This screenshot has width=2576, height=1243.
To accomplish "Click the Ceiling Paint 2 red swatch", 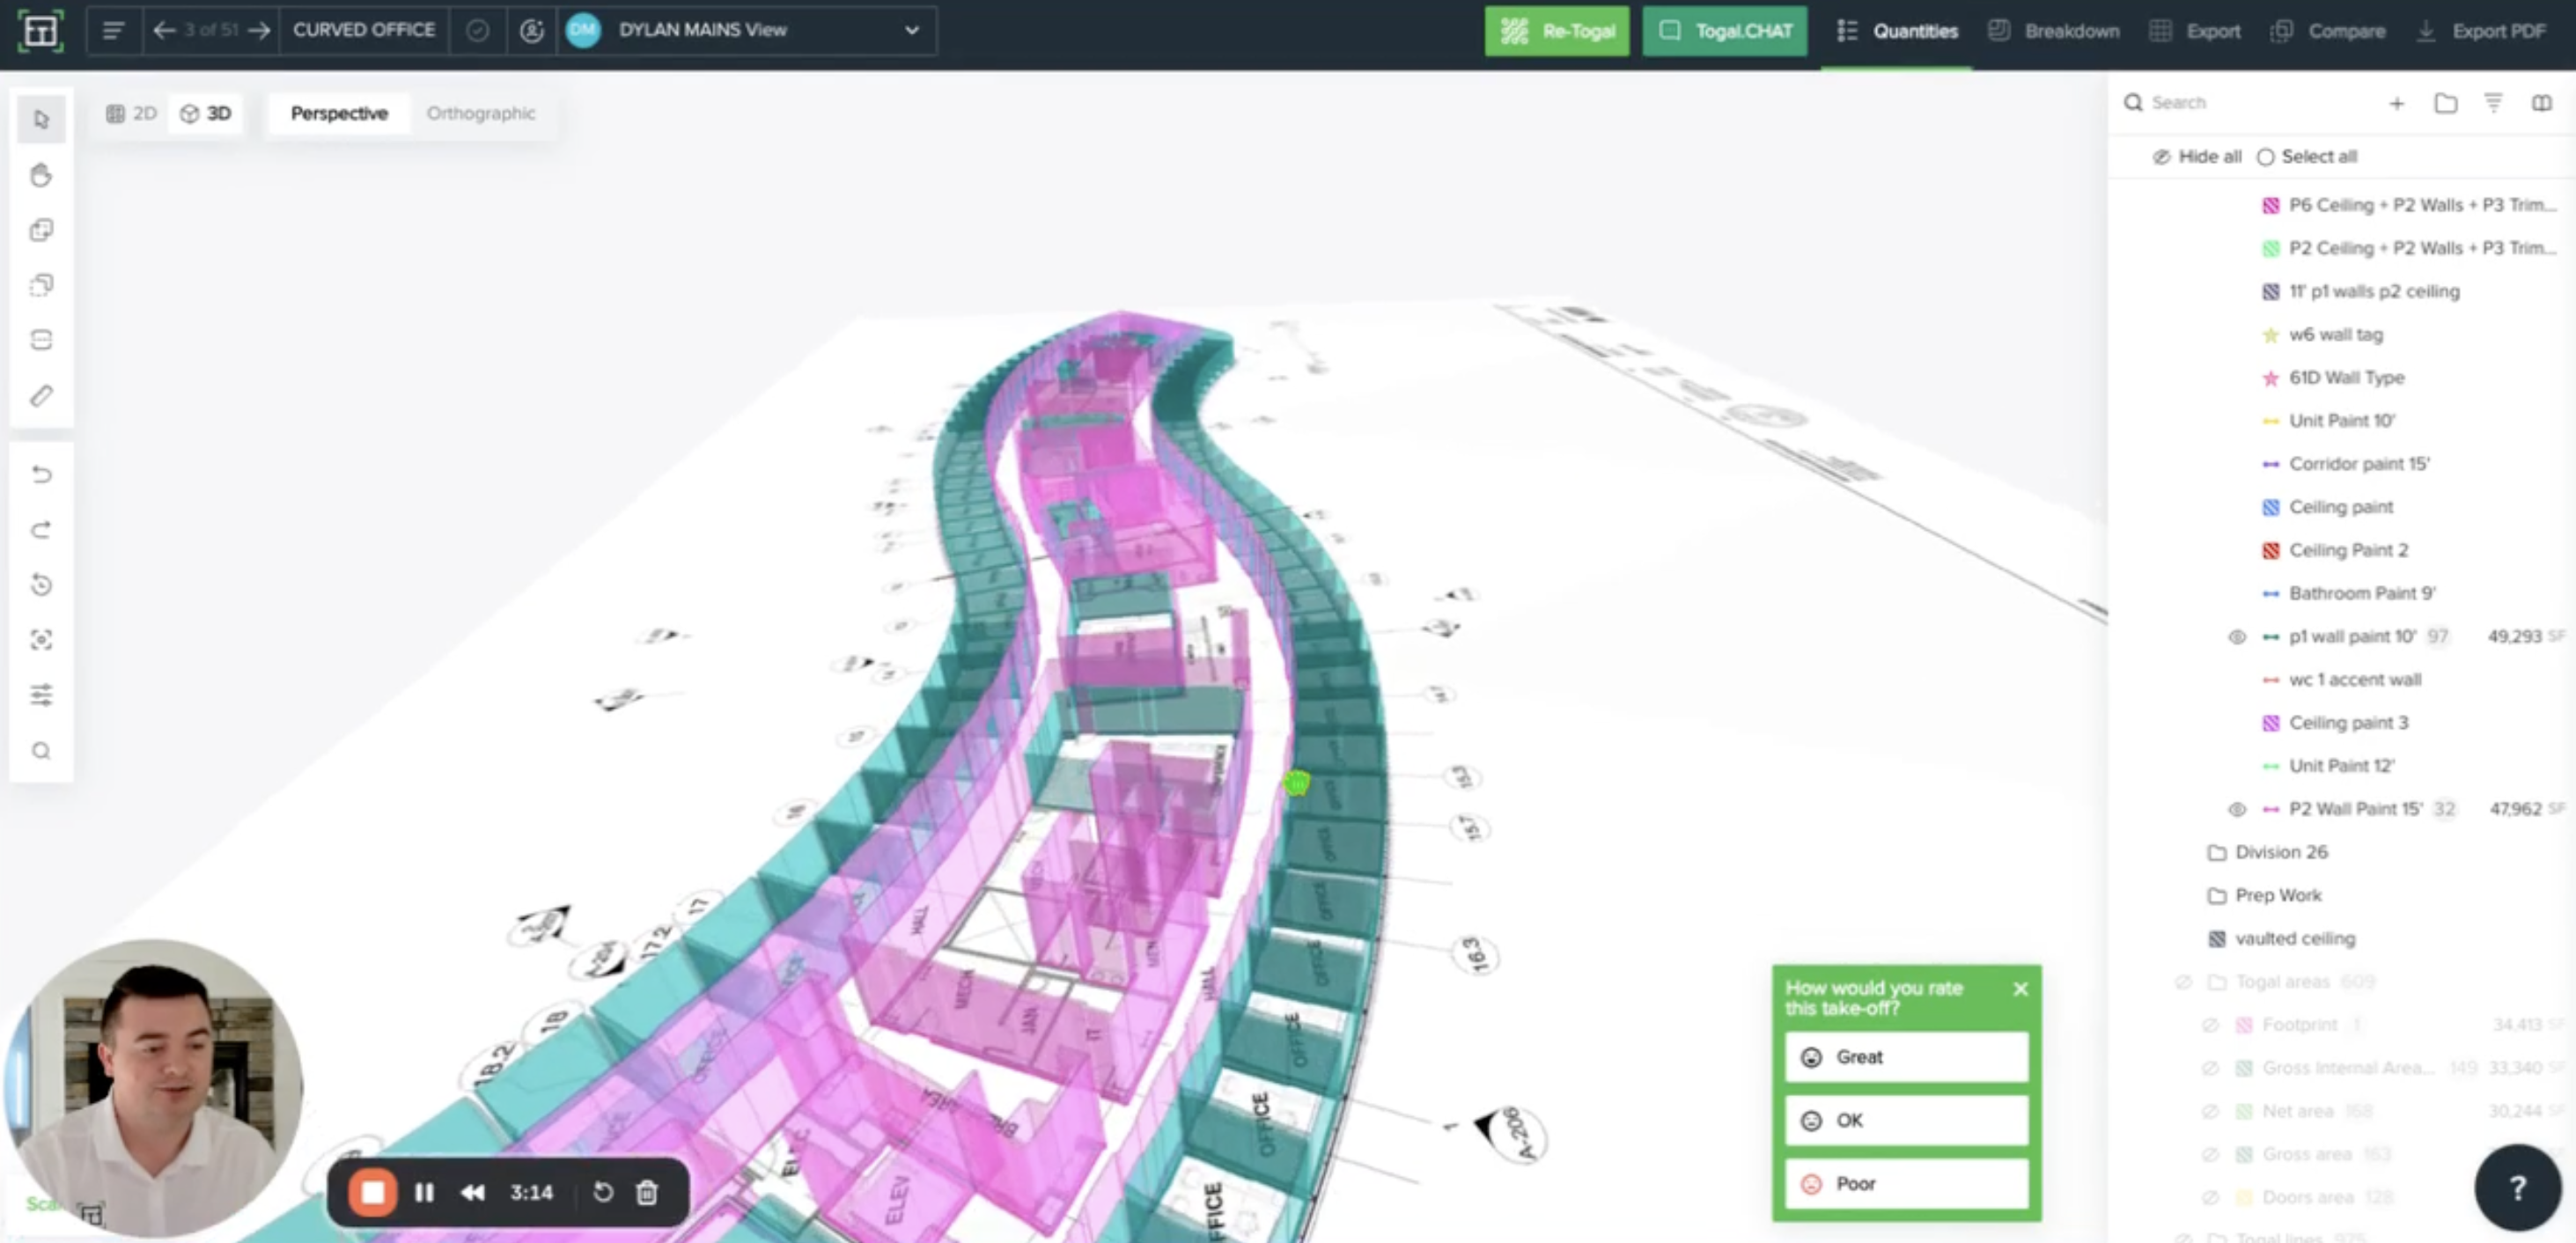I will 2270,551.
